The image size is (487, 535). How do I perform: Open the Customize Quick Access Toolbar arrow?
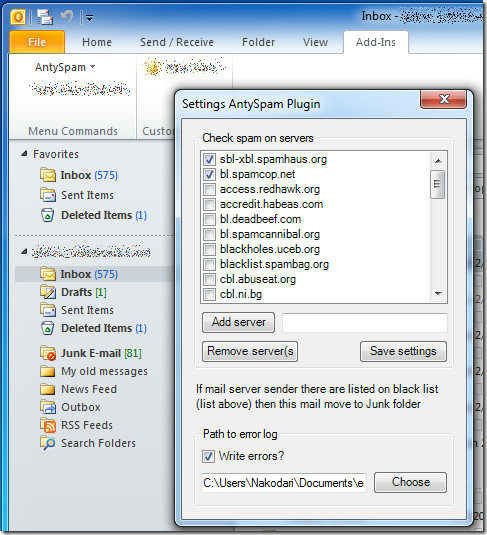[89, 17]
